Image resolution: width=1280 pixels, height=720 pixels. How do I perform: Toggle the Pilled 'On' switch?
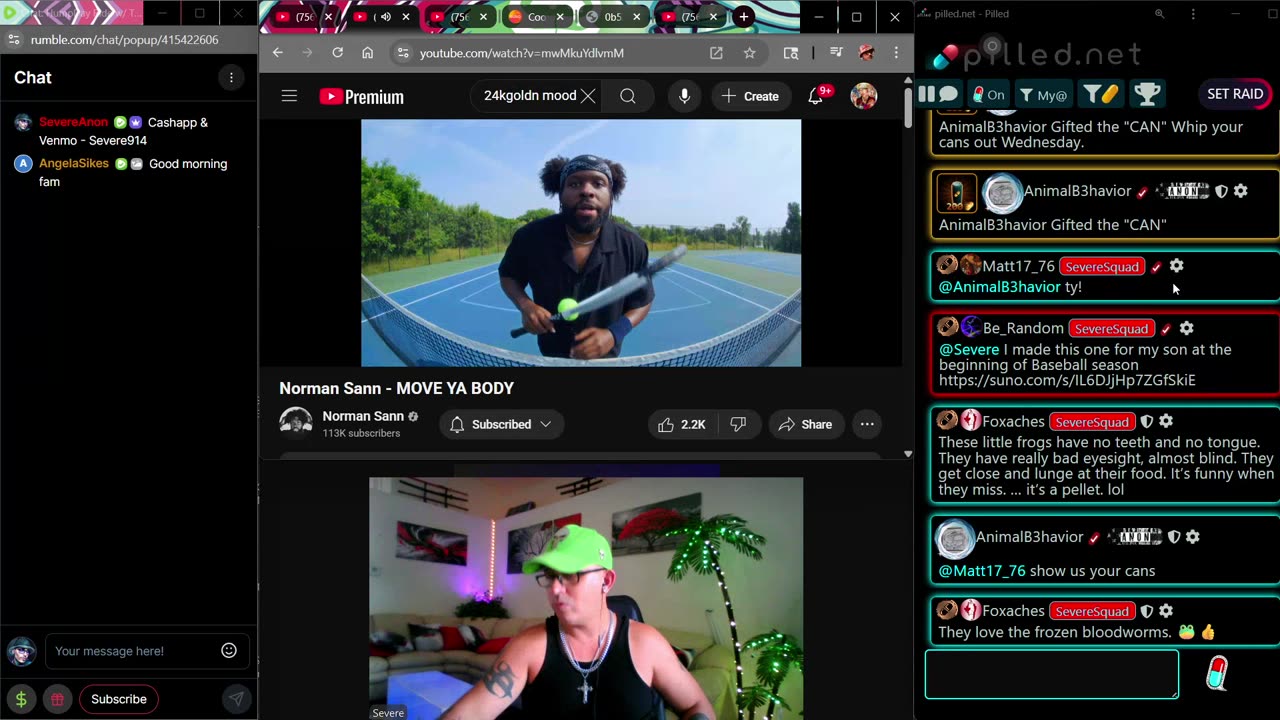pyautogui.click(x=989, y=94)
